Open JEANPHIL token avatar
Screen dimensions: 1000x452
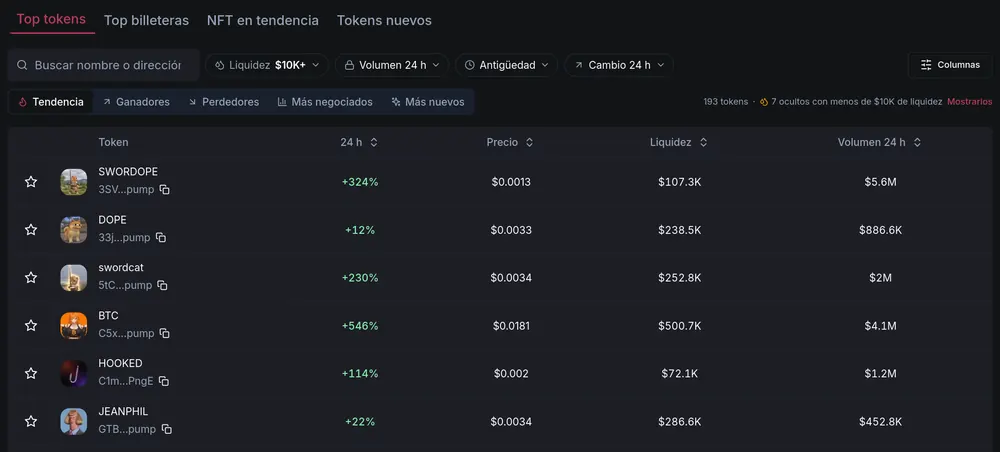74,421
